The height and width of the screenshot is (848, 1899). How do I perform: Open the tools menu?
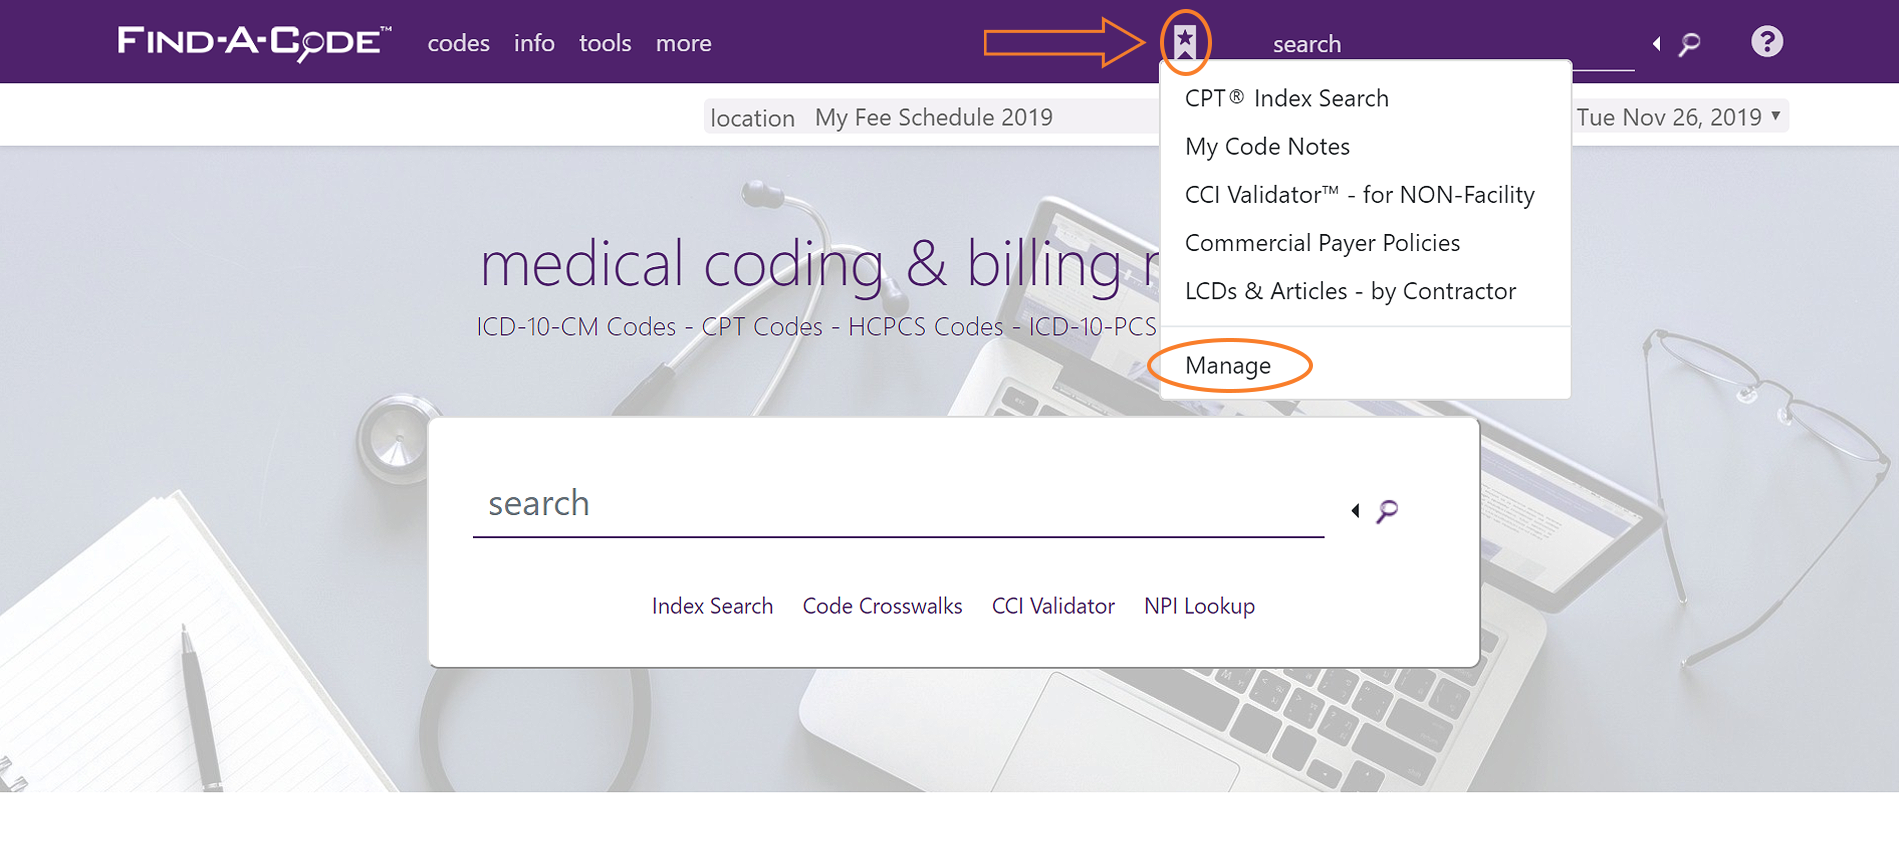tap(605, 43)
